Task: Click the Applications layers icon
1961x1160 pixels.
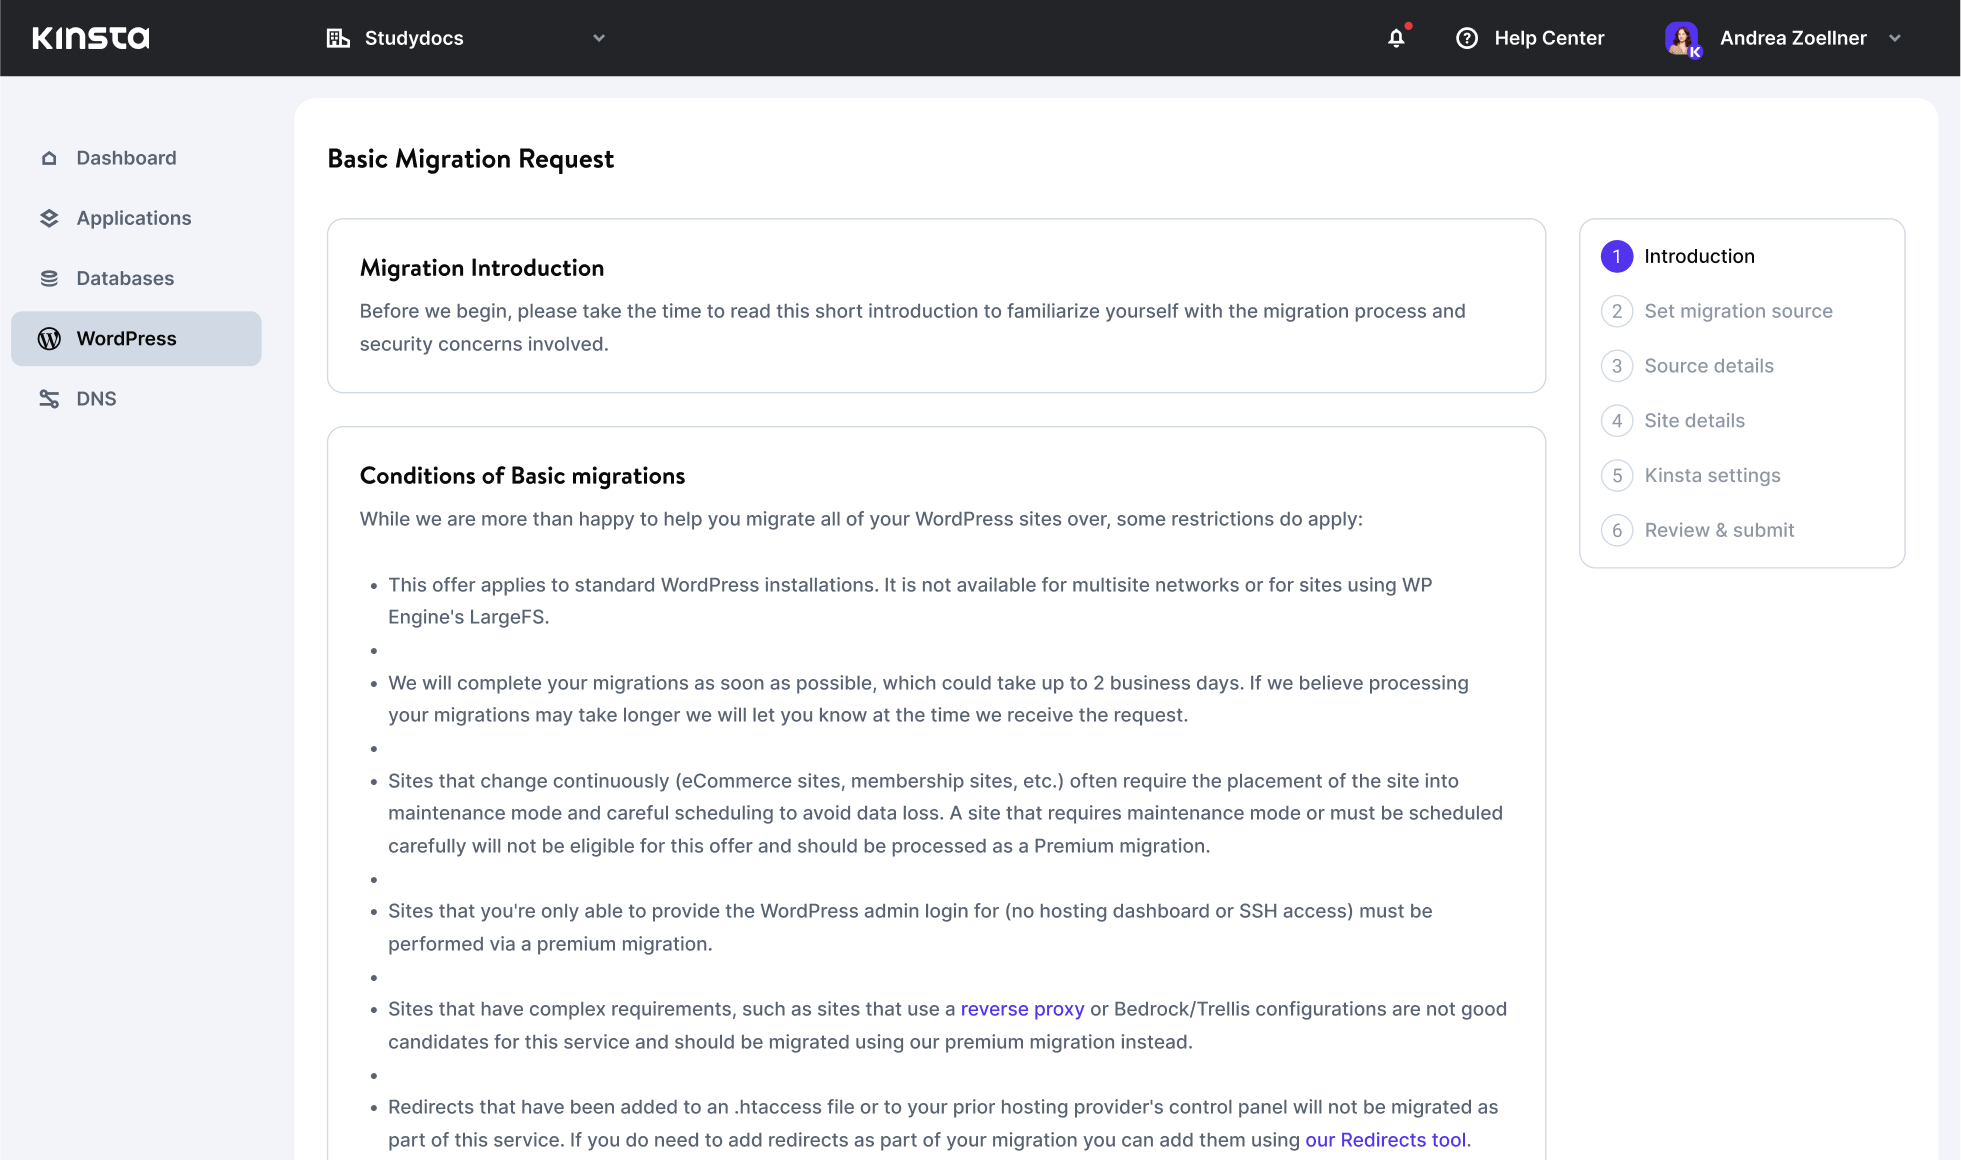Action: [x=49, y=218]
